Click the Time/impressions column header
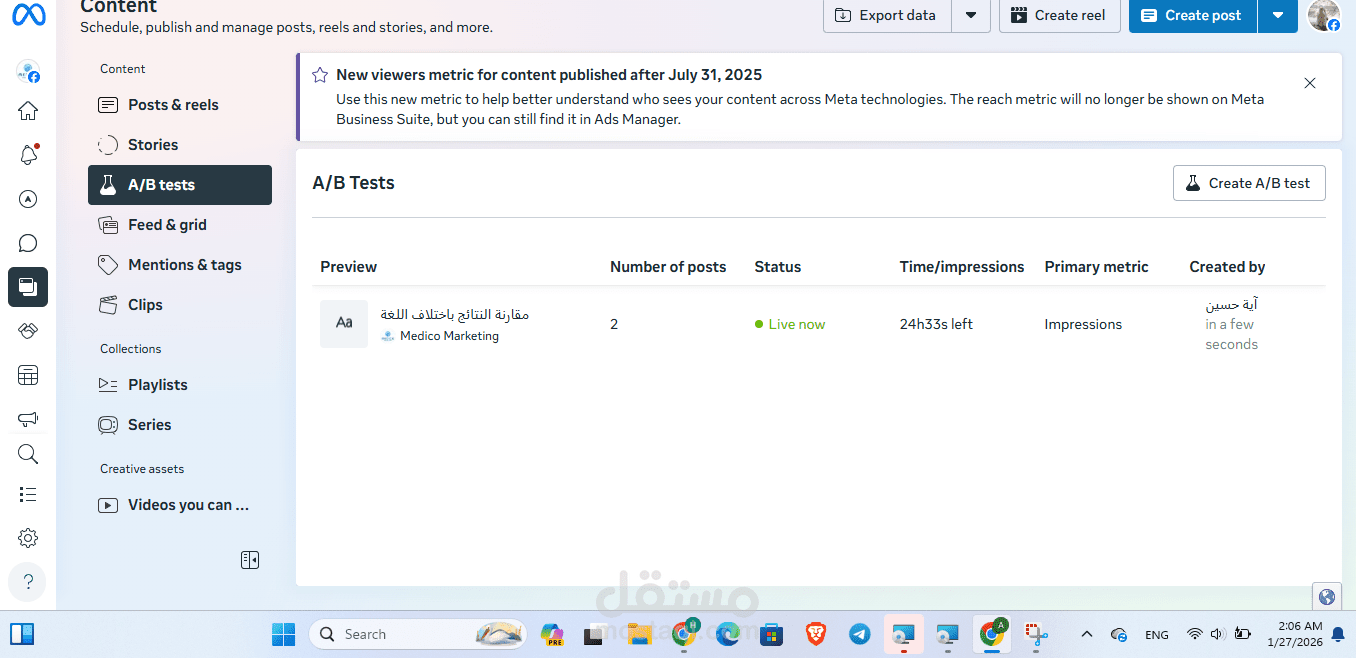The image size is (1356, 658). coord(962,267)
